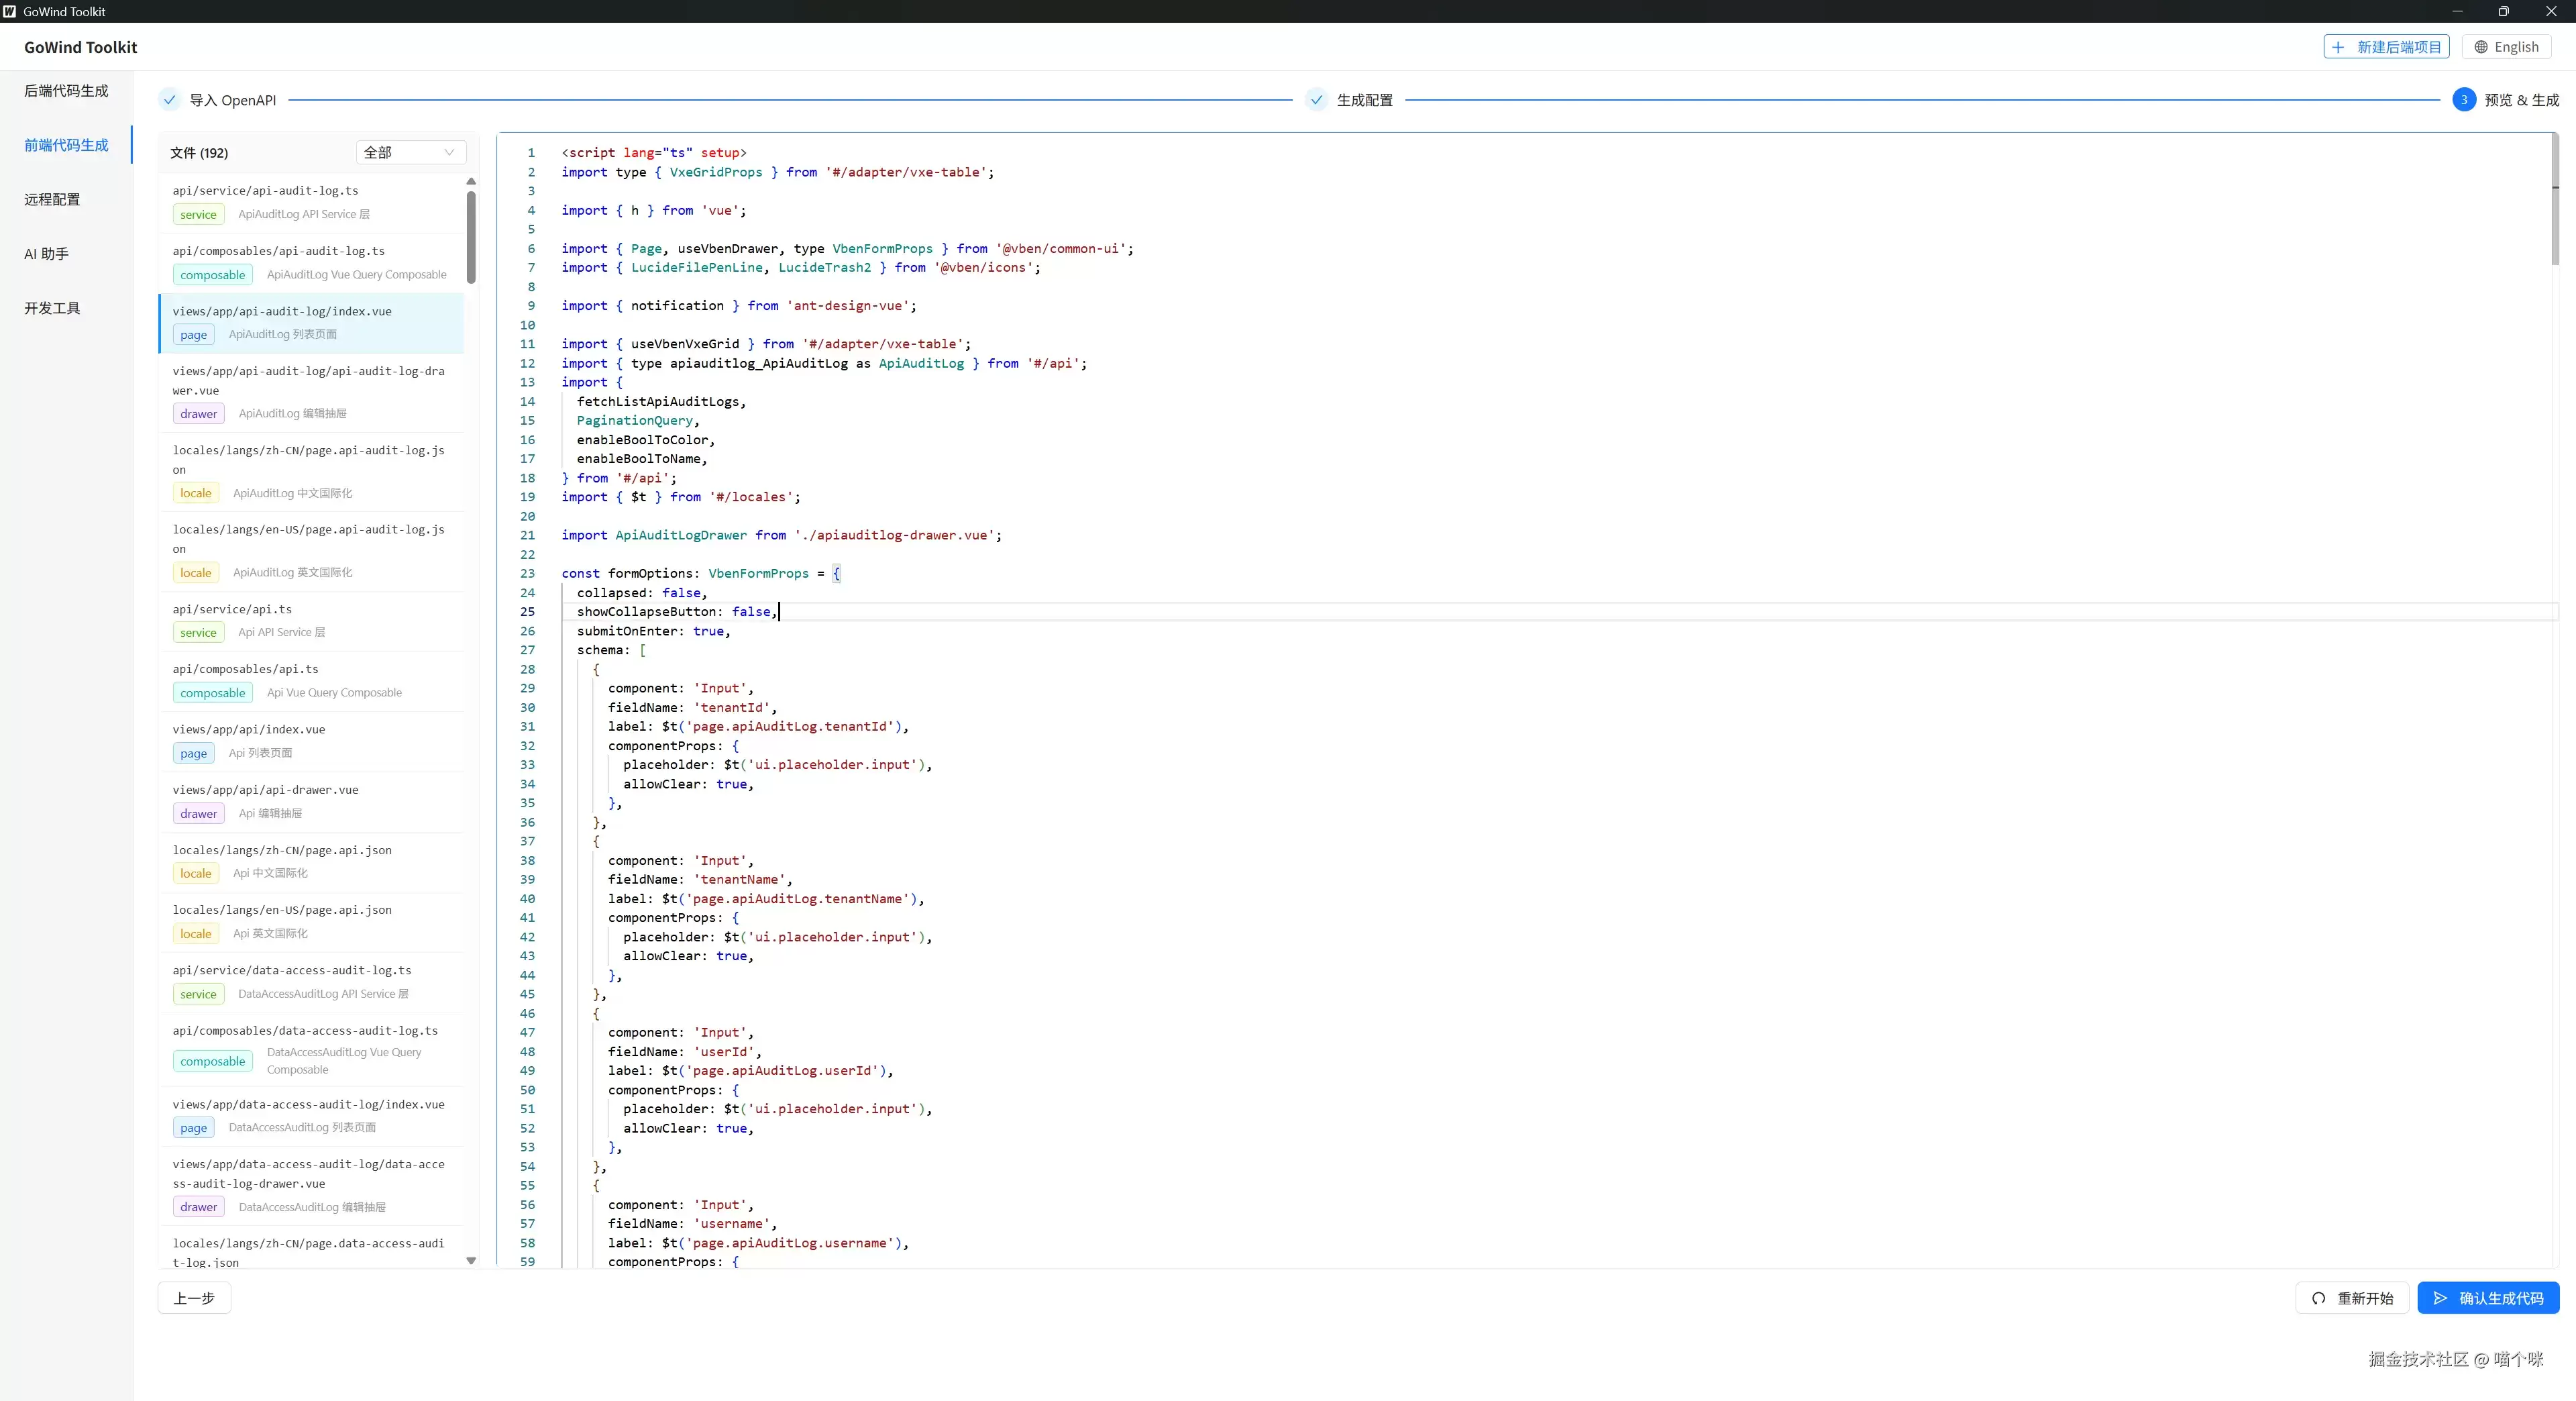
Task: Select file views/app/api/index.vue
Action: pos(311,741)
